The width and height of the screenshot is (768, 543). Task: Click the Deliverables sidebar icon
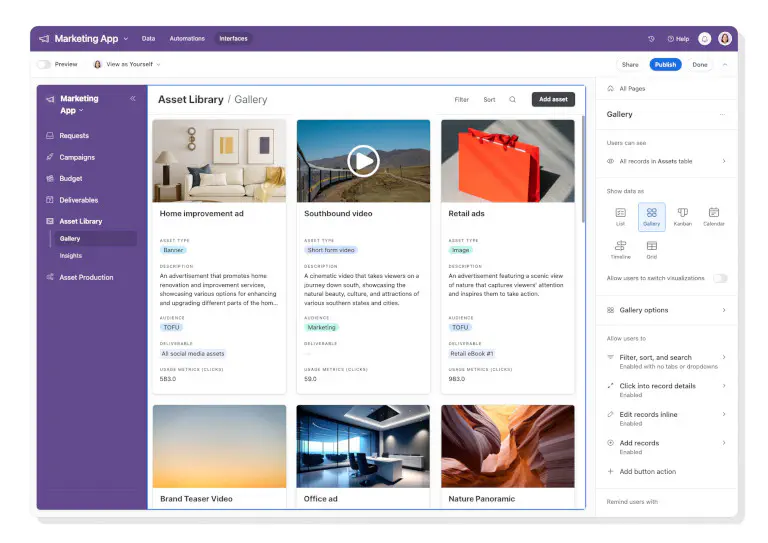(49, 200)
